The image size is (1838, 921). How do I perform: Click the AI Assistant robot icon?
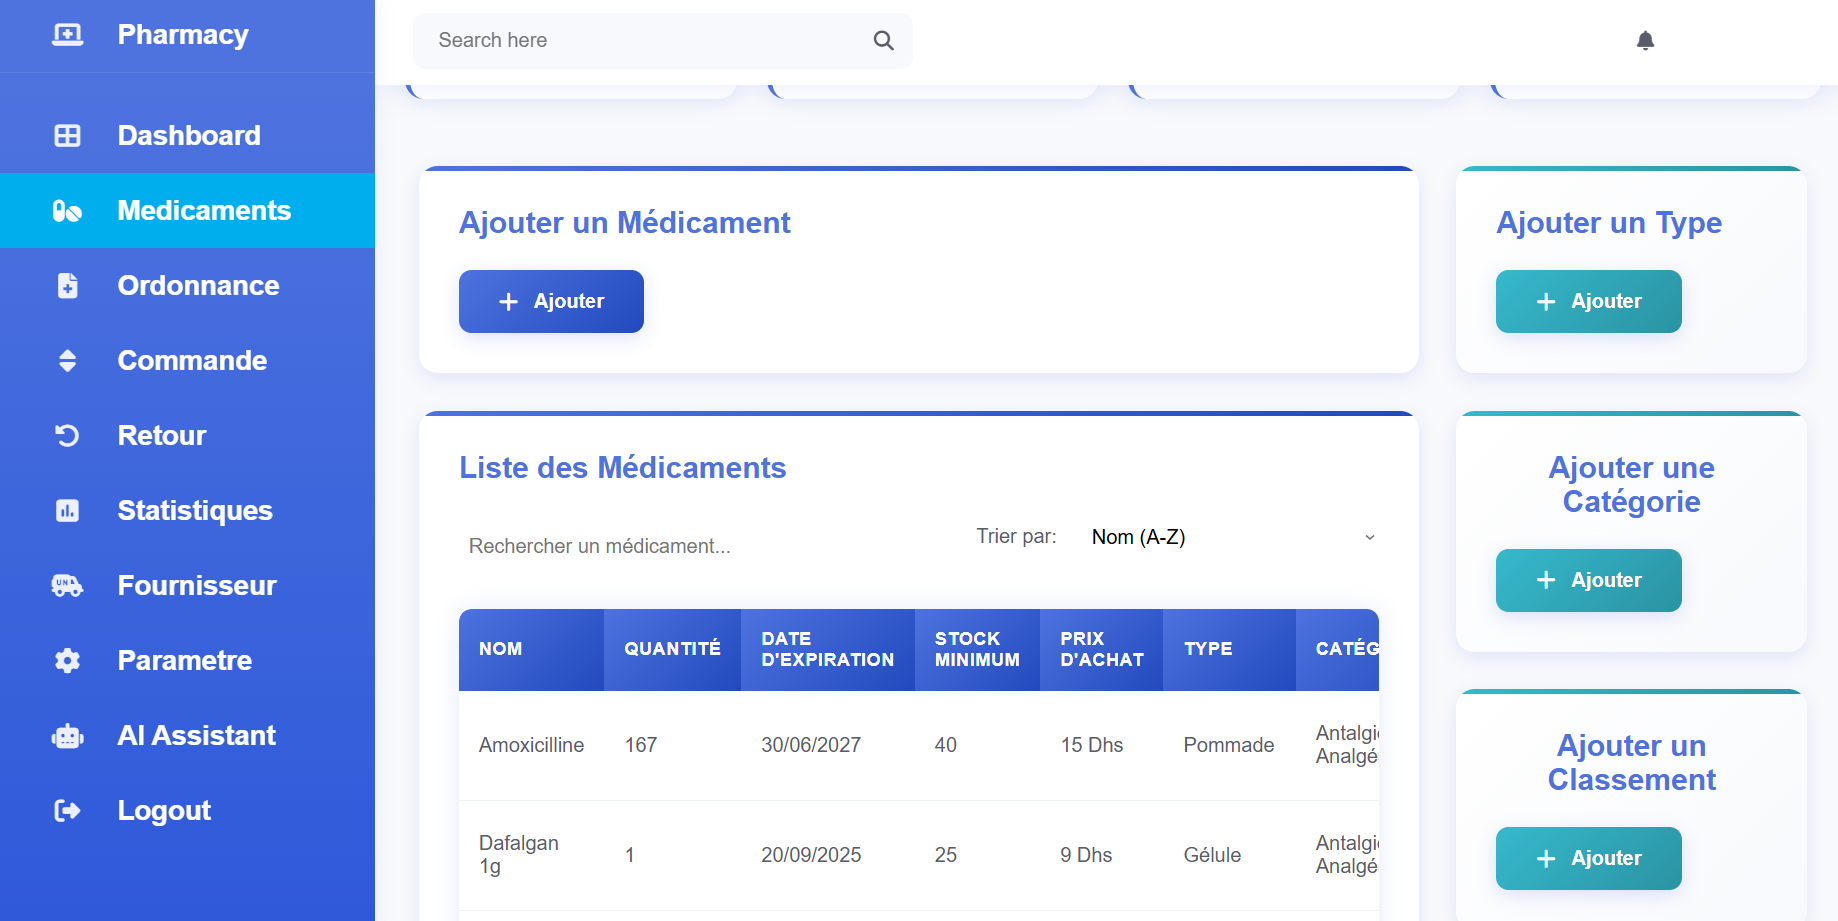[x=67, y=736]
